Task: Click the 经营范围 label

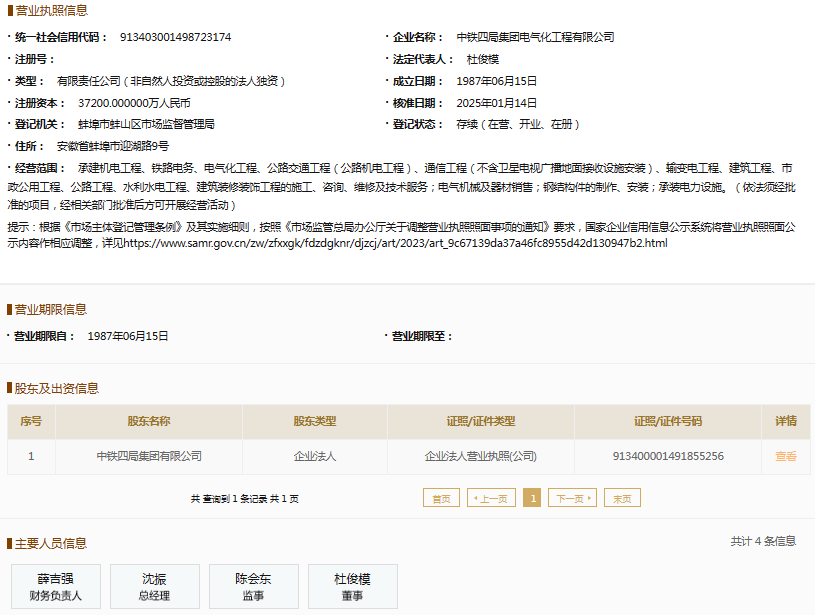Action: [x=40, y=168]
